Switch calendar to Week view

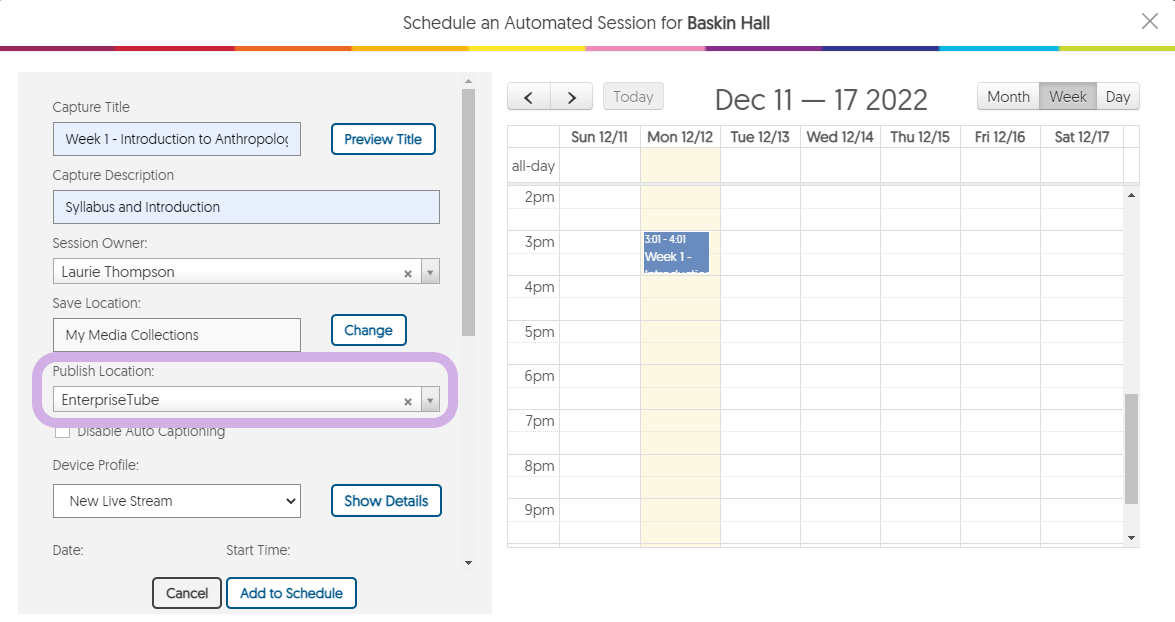[1068, 97]
